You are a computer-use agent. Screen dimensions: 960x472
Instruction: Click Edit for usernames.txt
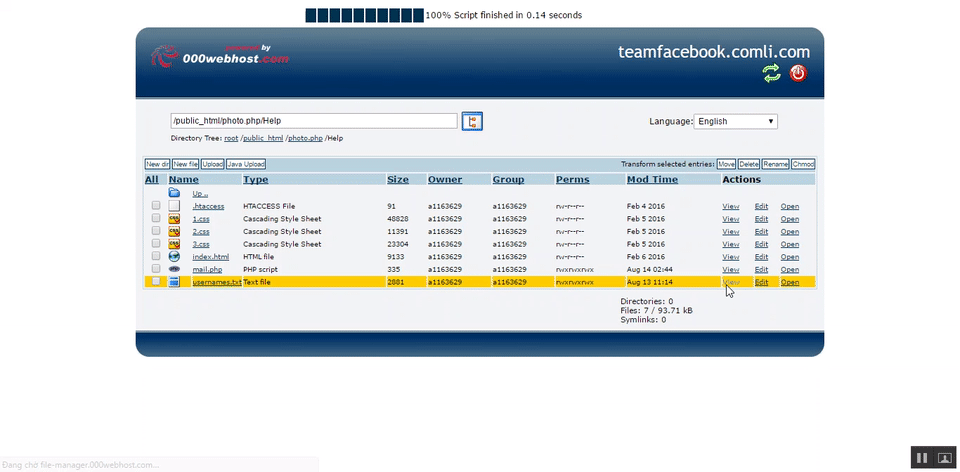(x=761, y=282)
